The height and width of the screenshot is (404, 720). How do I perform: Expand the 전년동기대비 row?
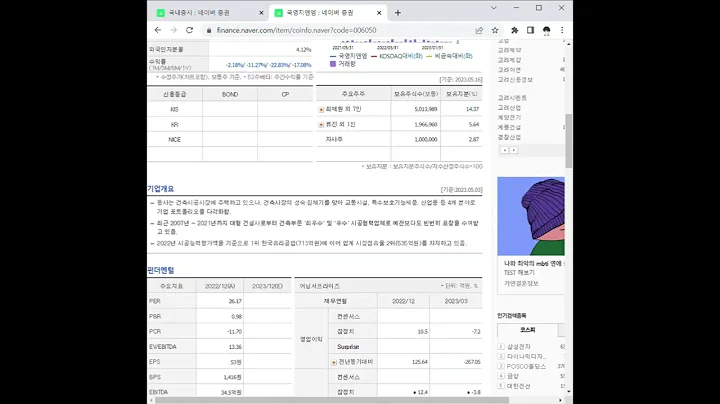[334, 362]
